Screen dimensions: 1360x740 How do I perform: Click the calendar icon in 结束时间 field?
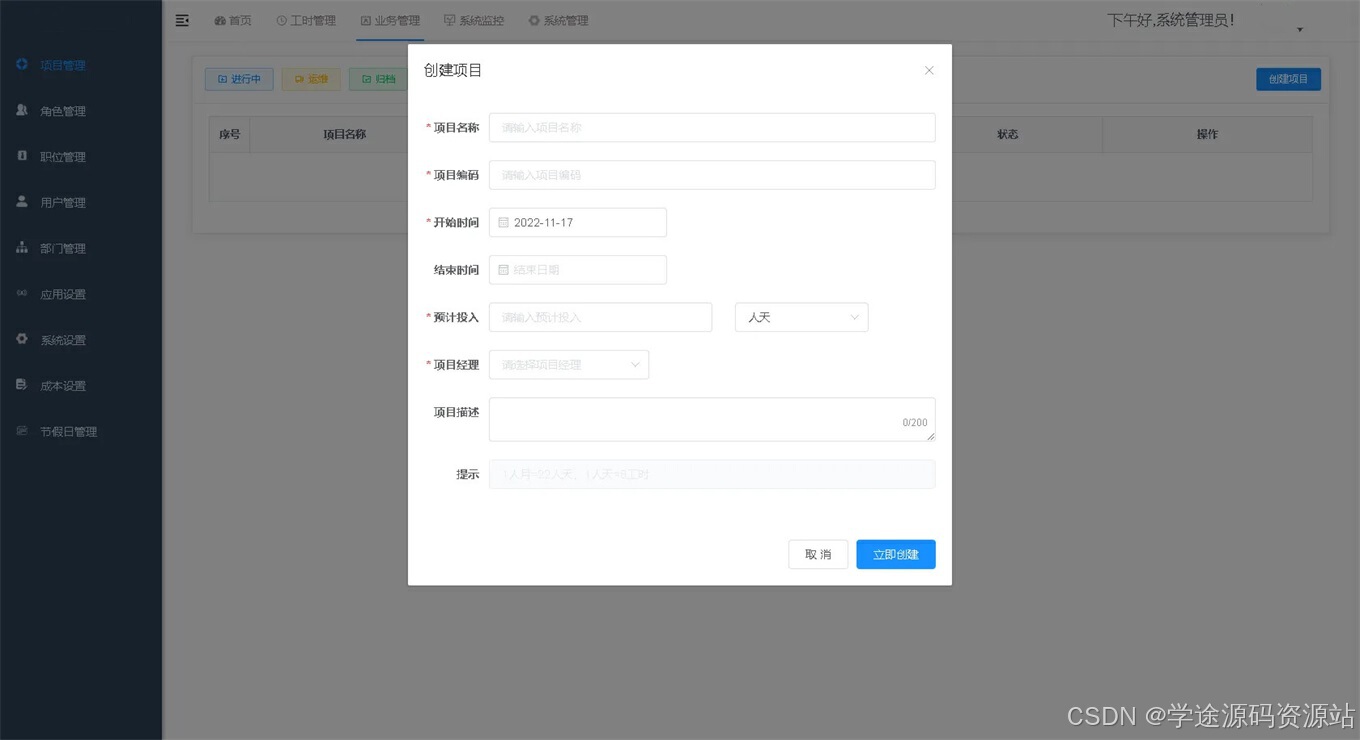click(x=503, y=270)
